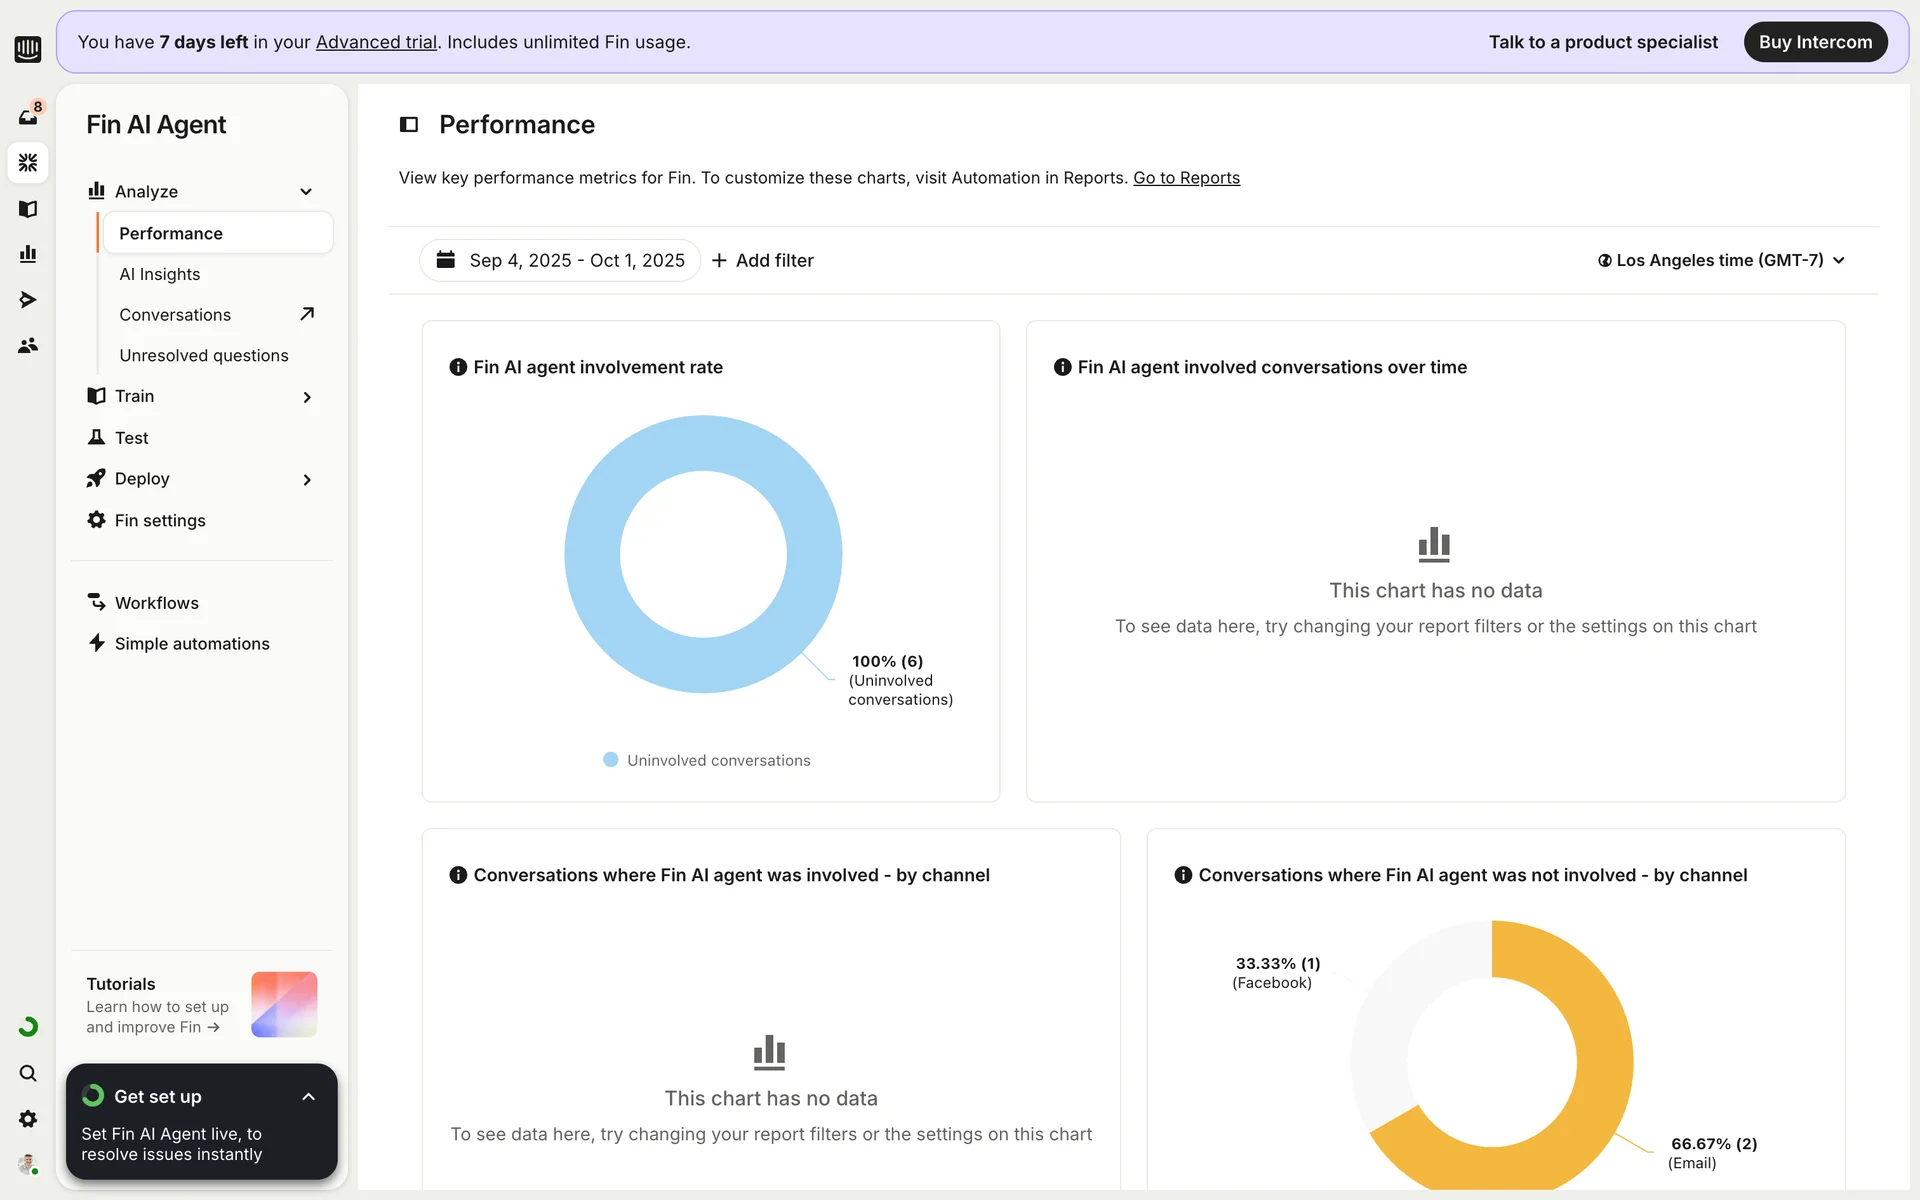This screenshot has width=1920, height=1200.
Task: Open the Los Angeles time zone dropdown
Action: click(x=1720, y=260)
